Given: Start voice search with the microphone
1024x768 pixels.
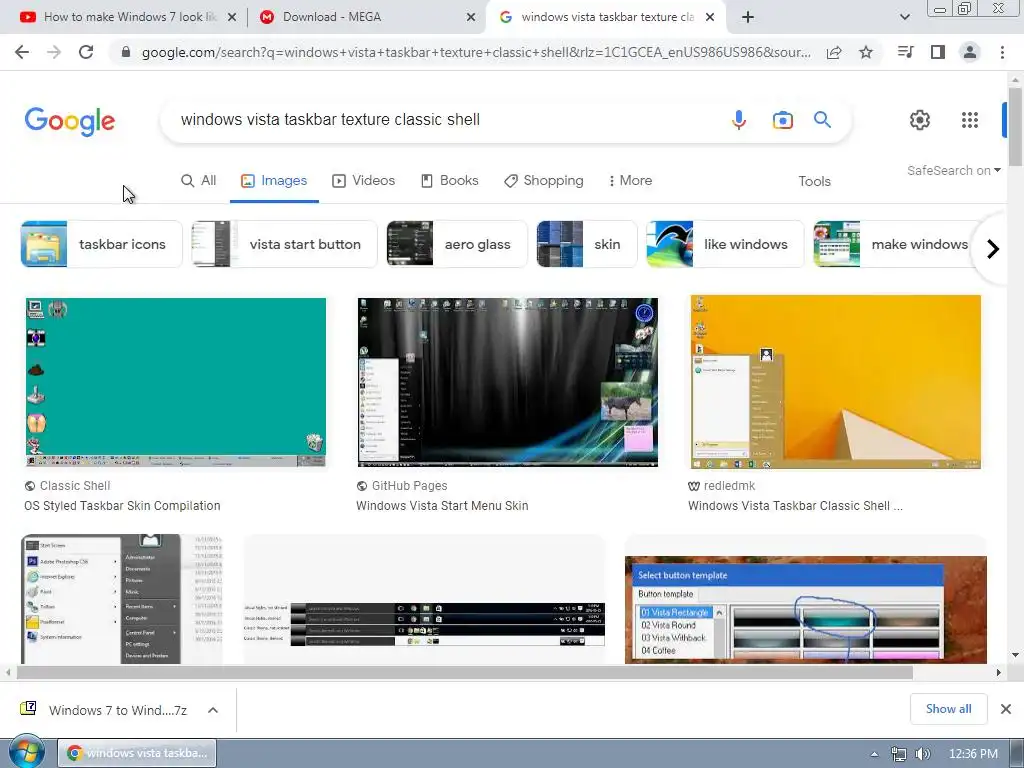Looking at the screenshot, I should point(739,120).
